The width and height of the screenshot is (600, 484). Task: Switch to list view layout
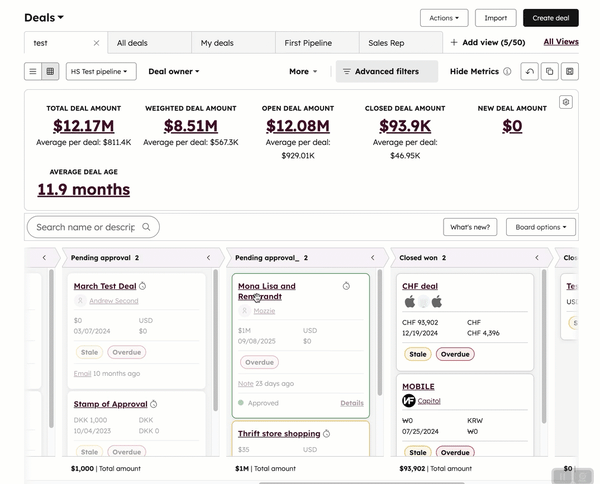click(33, 72)
